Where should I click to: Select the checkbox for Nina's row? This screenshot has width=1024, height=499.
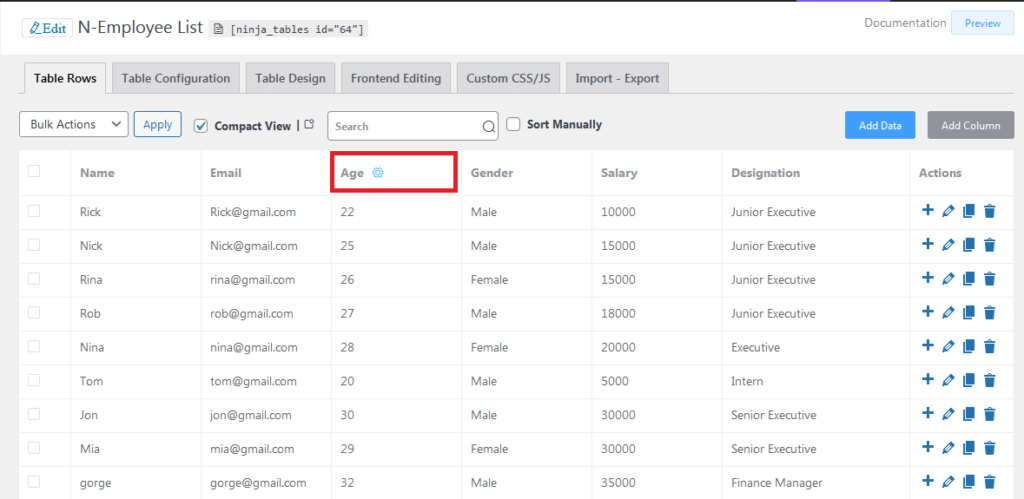pyautogui.click(x=34, y=346)
